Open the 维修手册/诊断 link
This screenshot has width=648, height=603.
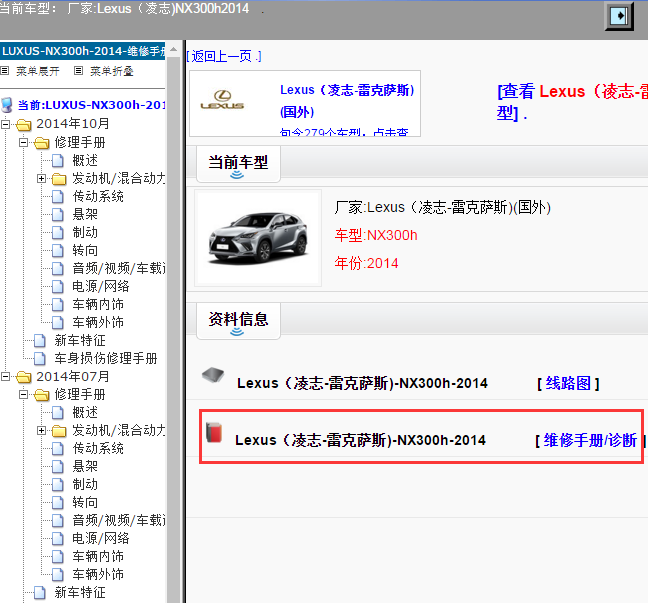(590, 441)
